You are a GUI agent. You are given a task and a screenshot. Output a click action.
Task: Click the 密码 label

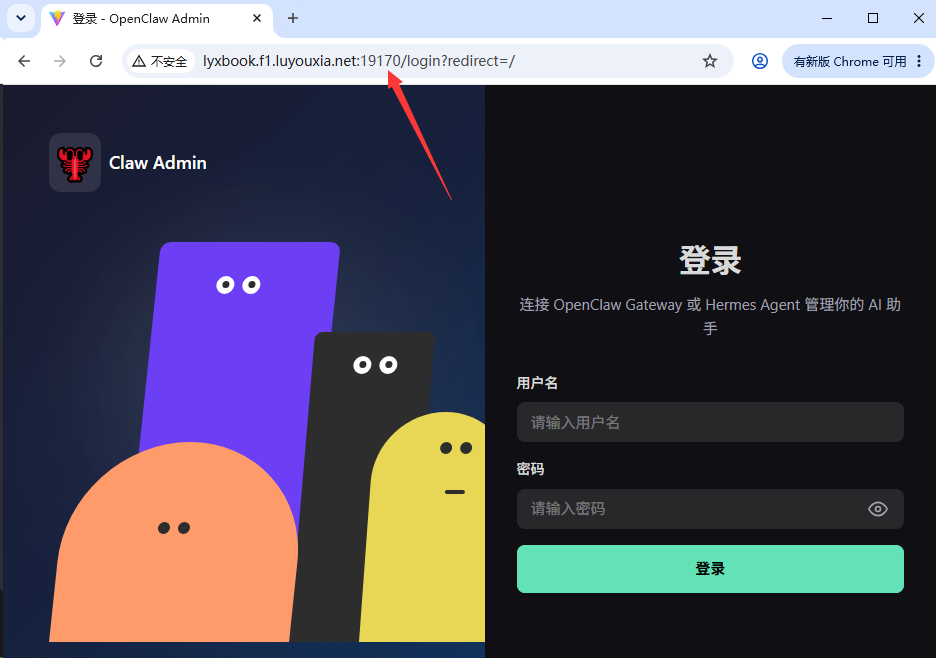(x=530, y=469)
